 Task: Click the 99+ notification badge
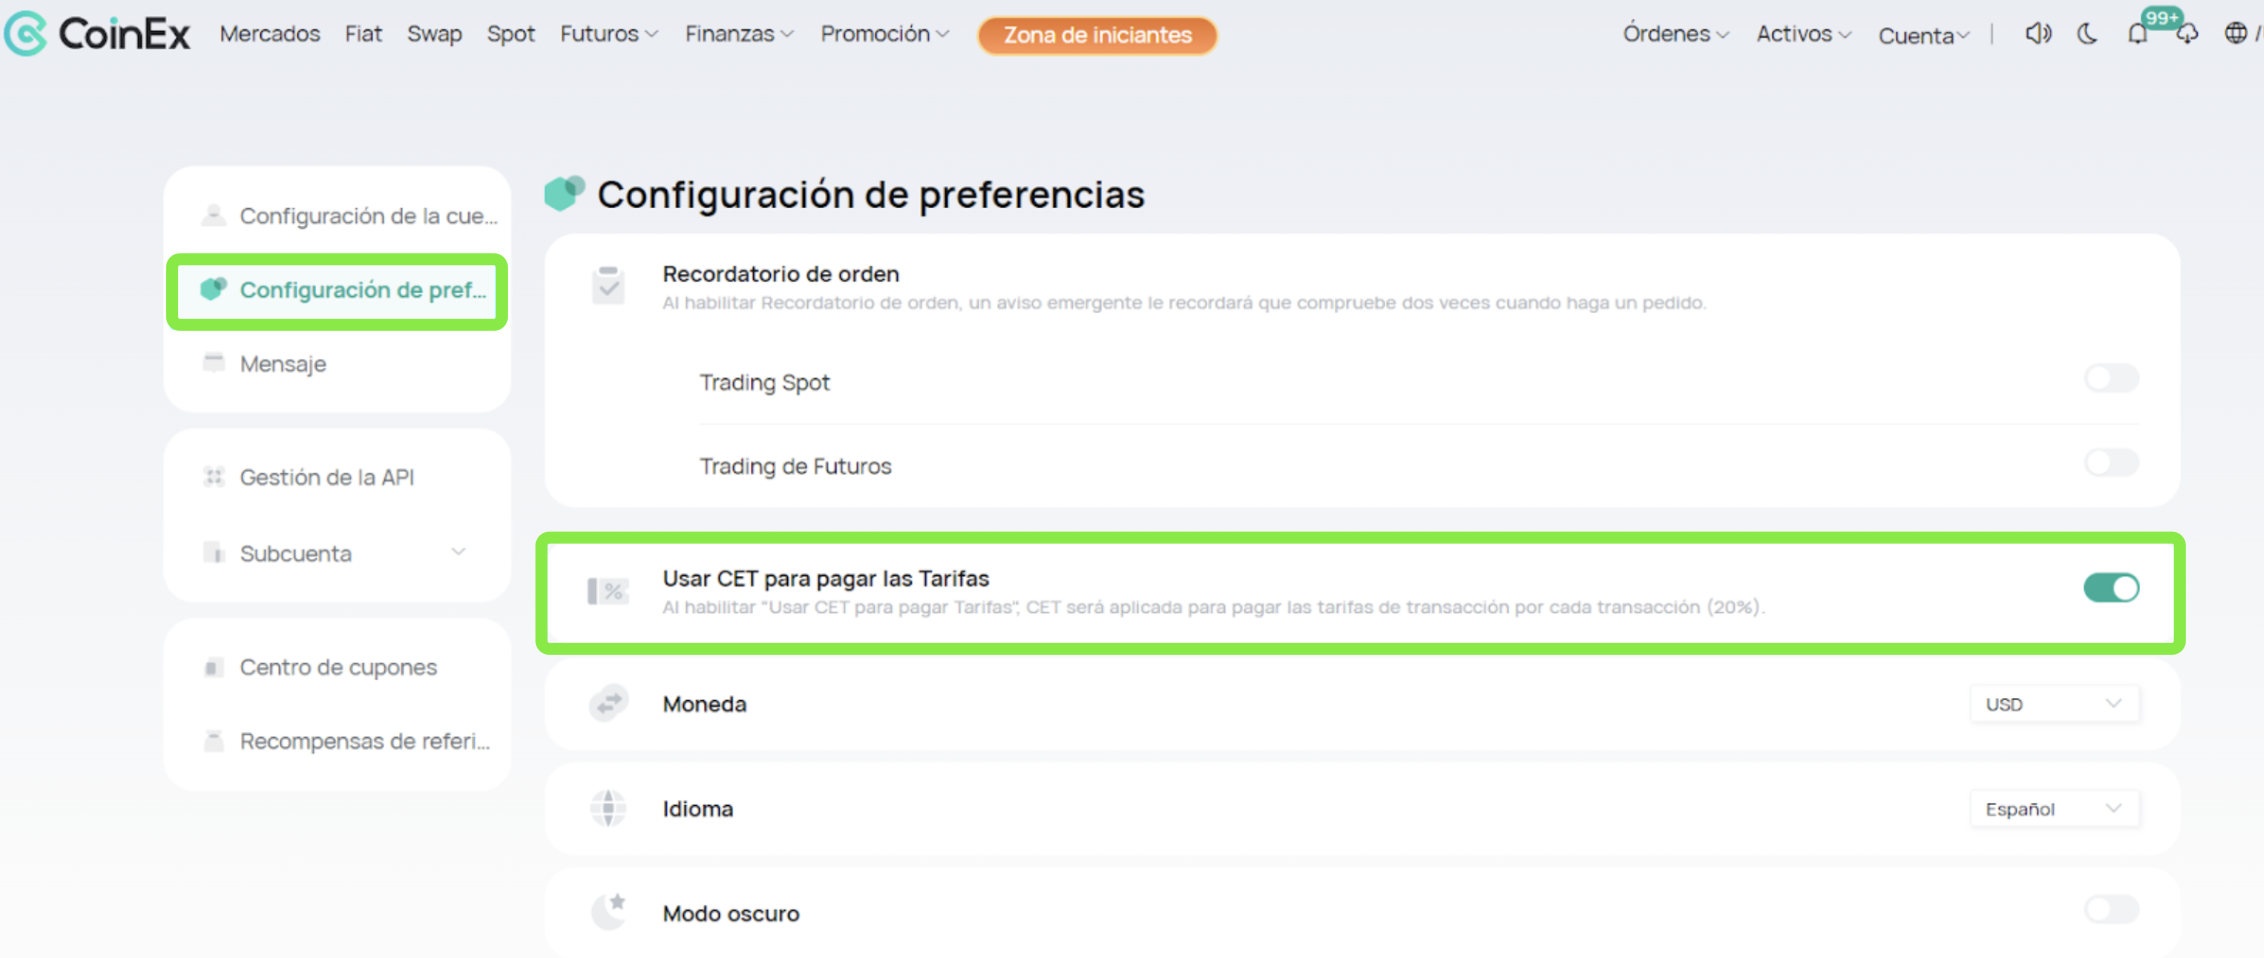tap(2162, 17)
